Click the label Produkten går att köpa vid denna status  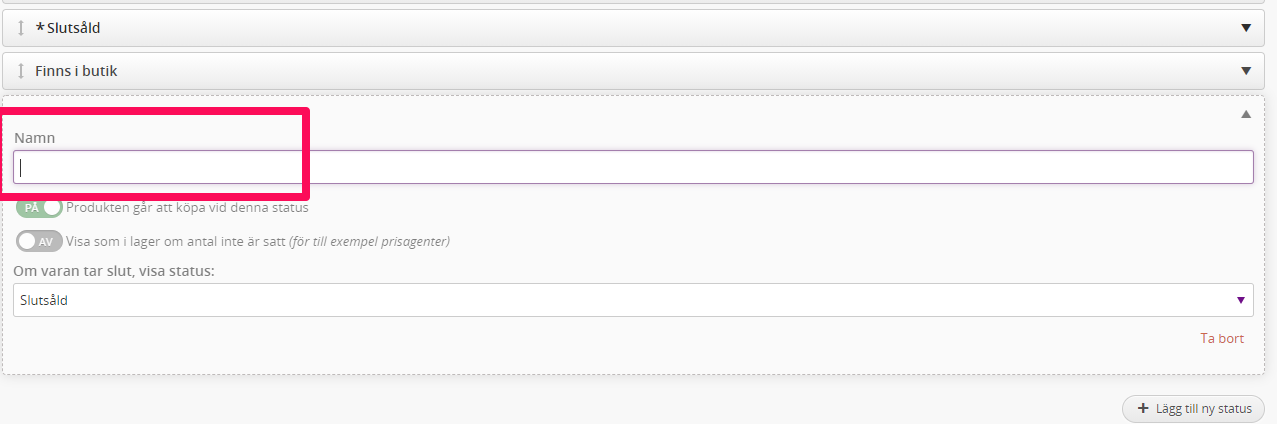click(x=187, y=208)
